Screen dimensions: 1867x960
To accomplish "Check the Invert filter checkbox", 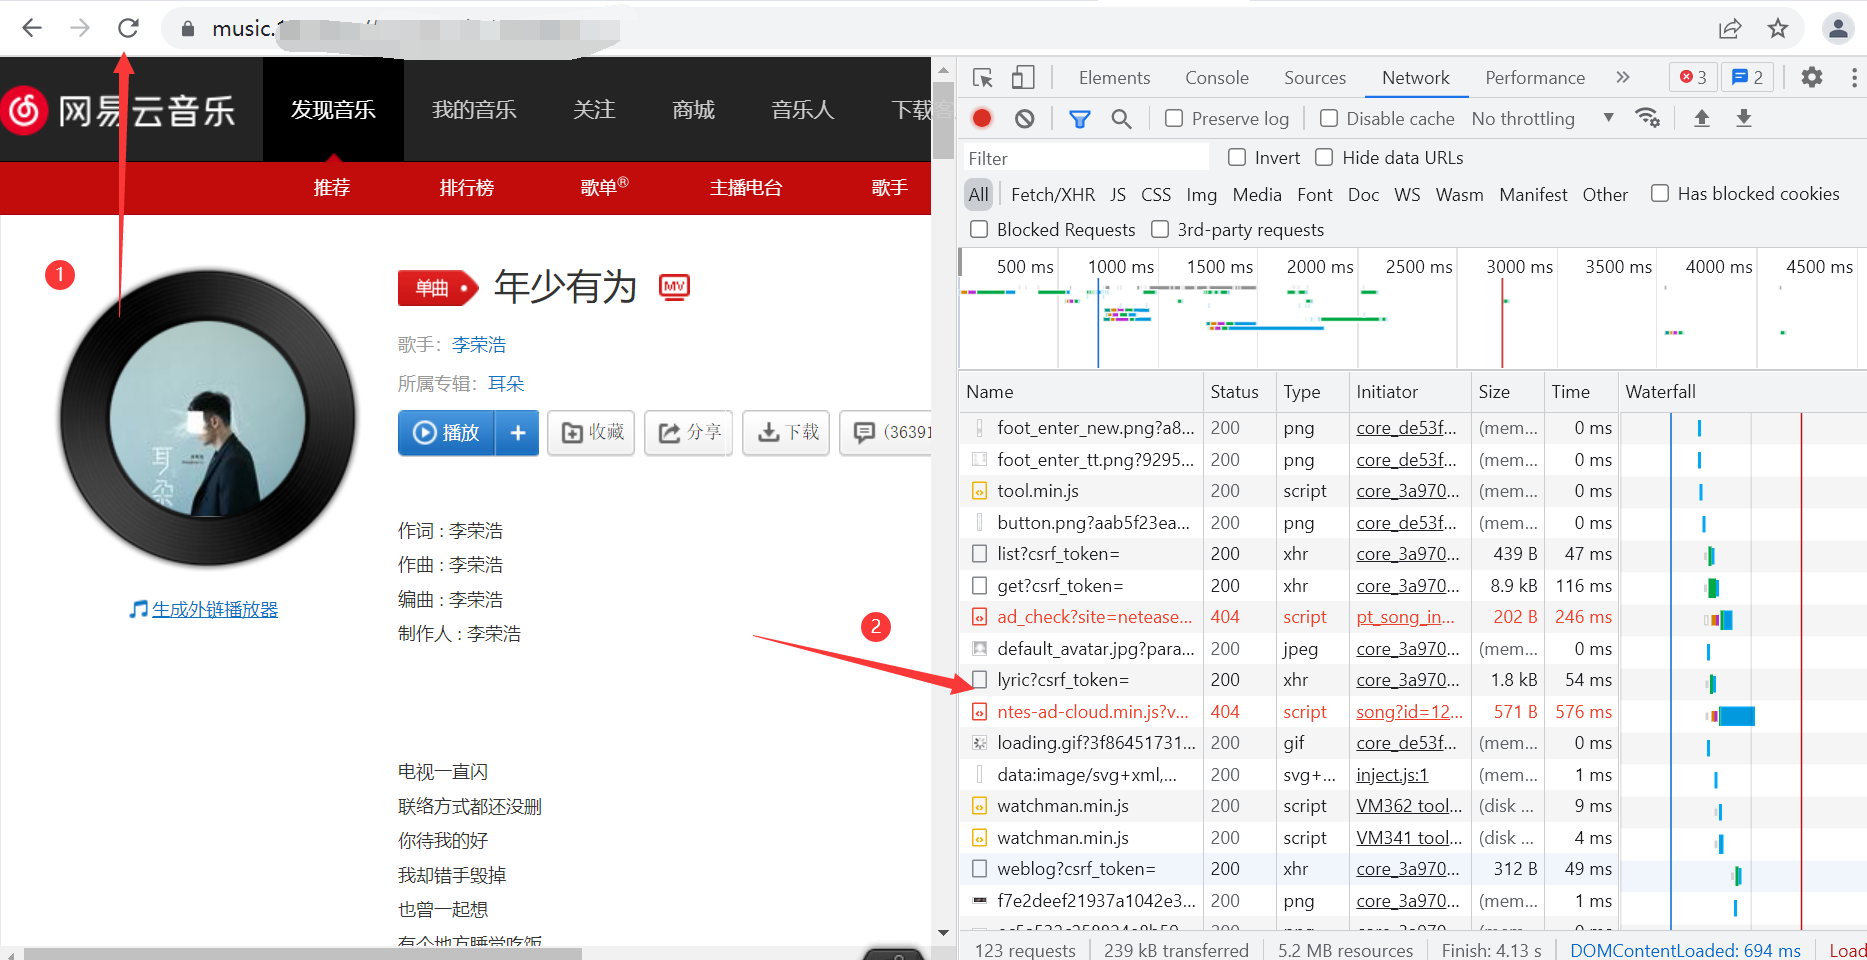I will click(1237, 157).
